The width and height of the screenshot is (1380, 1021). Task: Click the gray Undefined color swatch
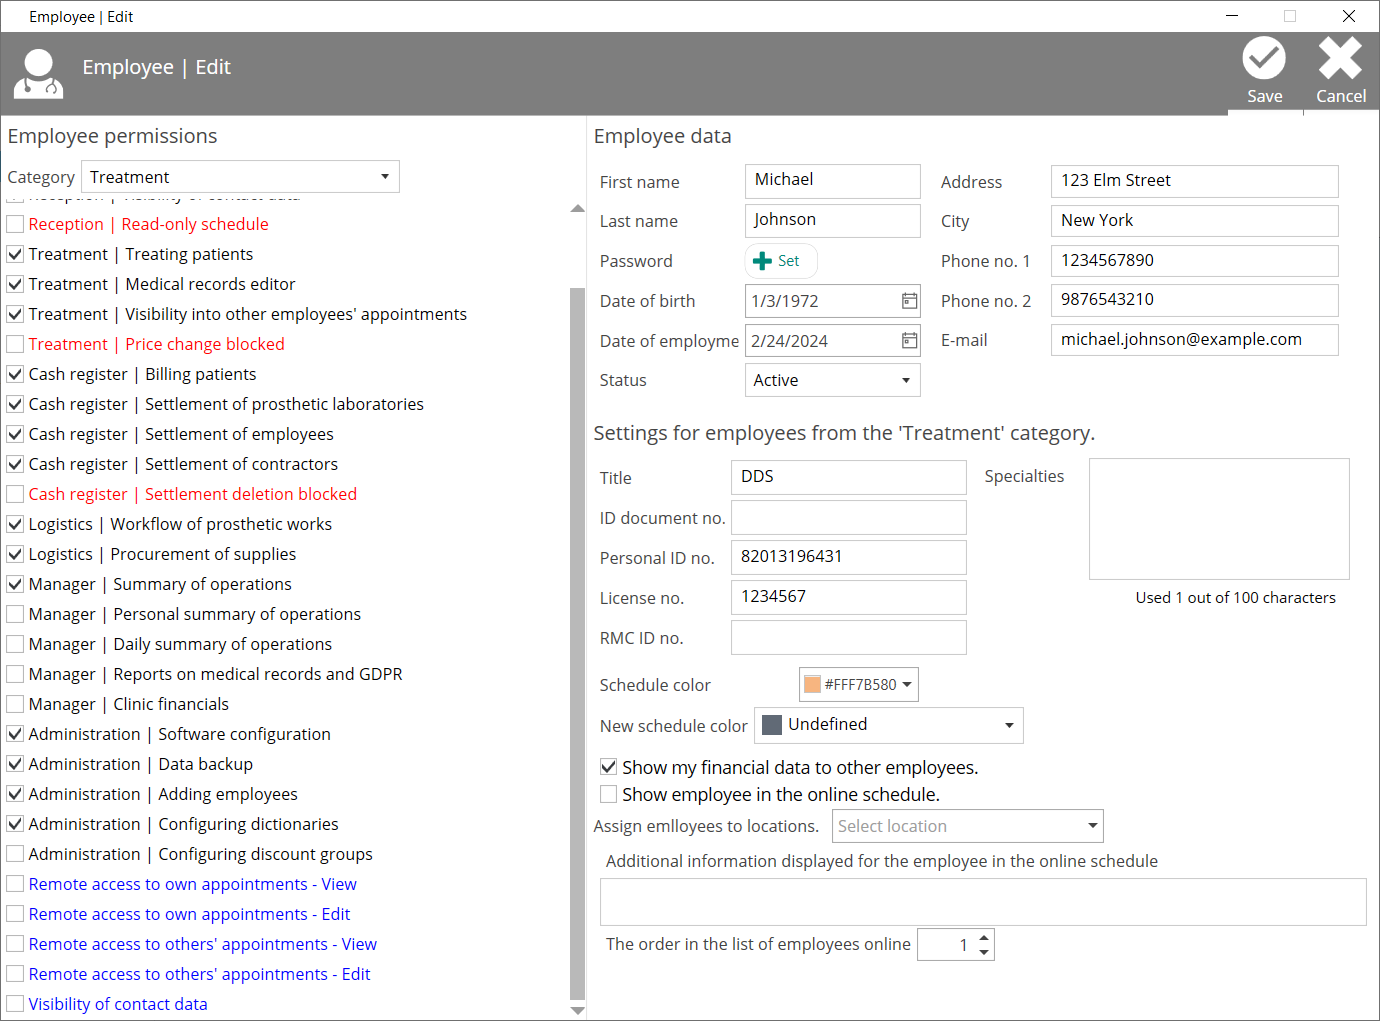(772, 725)
